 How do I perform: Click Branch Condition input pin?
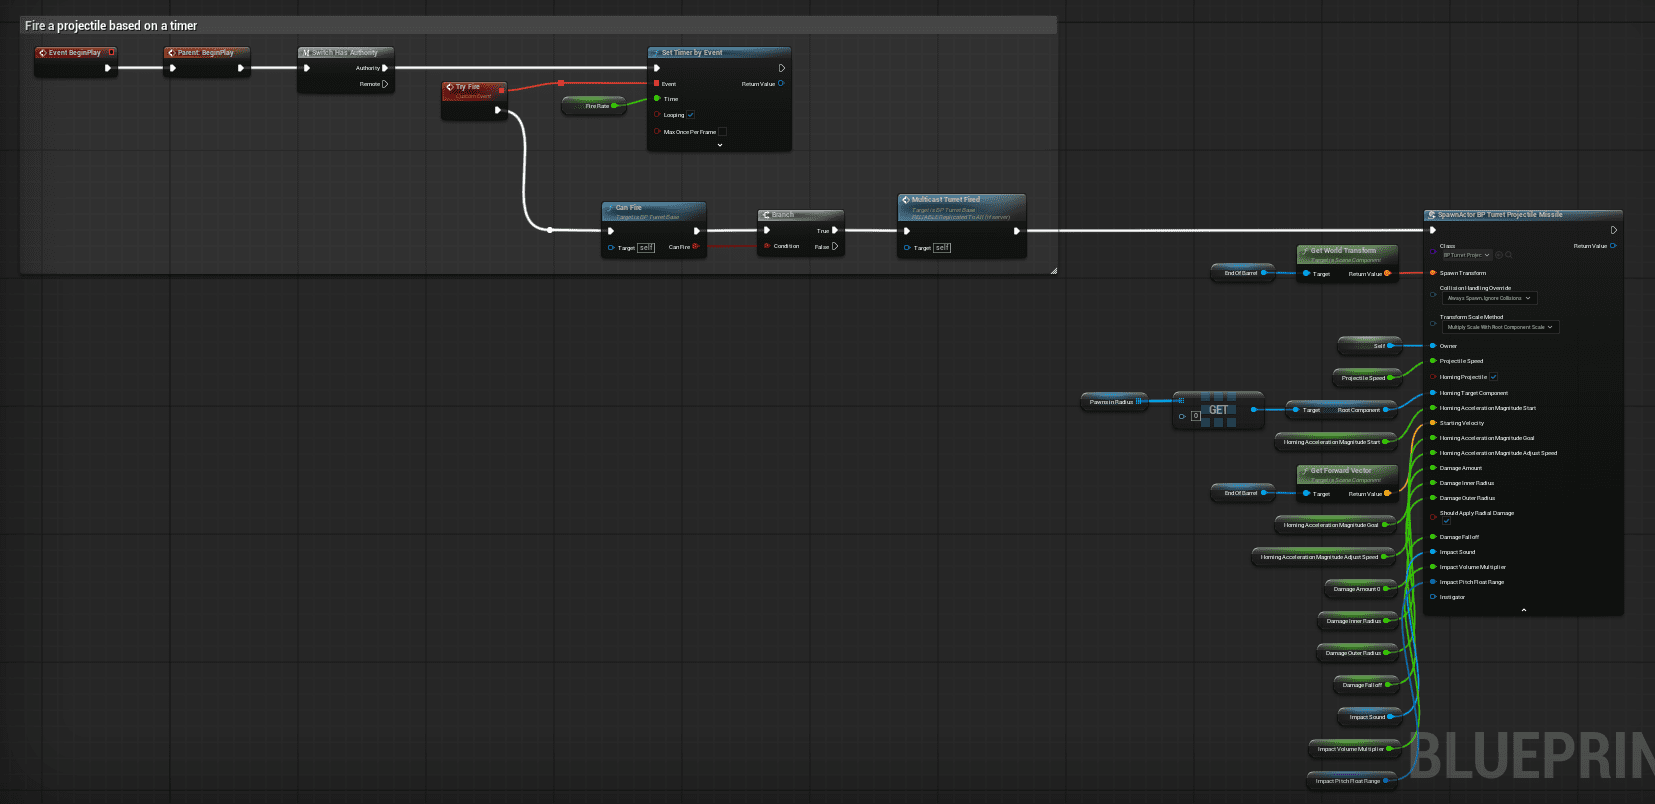pos(767,245)
